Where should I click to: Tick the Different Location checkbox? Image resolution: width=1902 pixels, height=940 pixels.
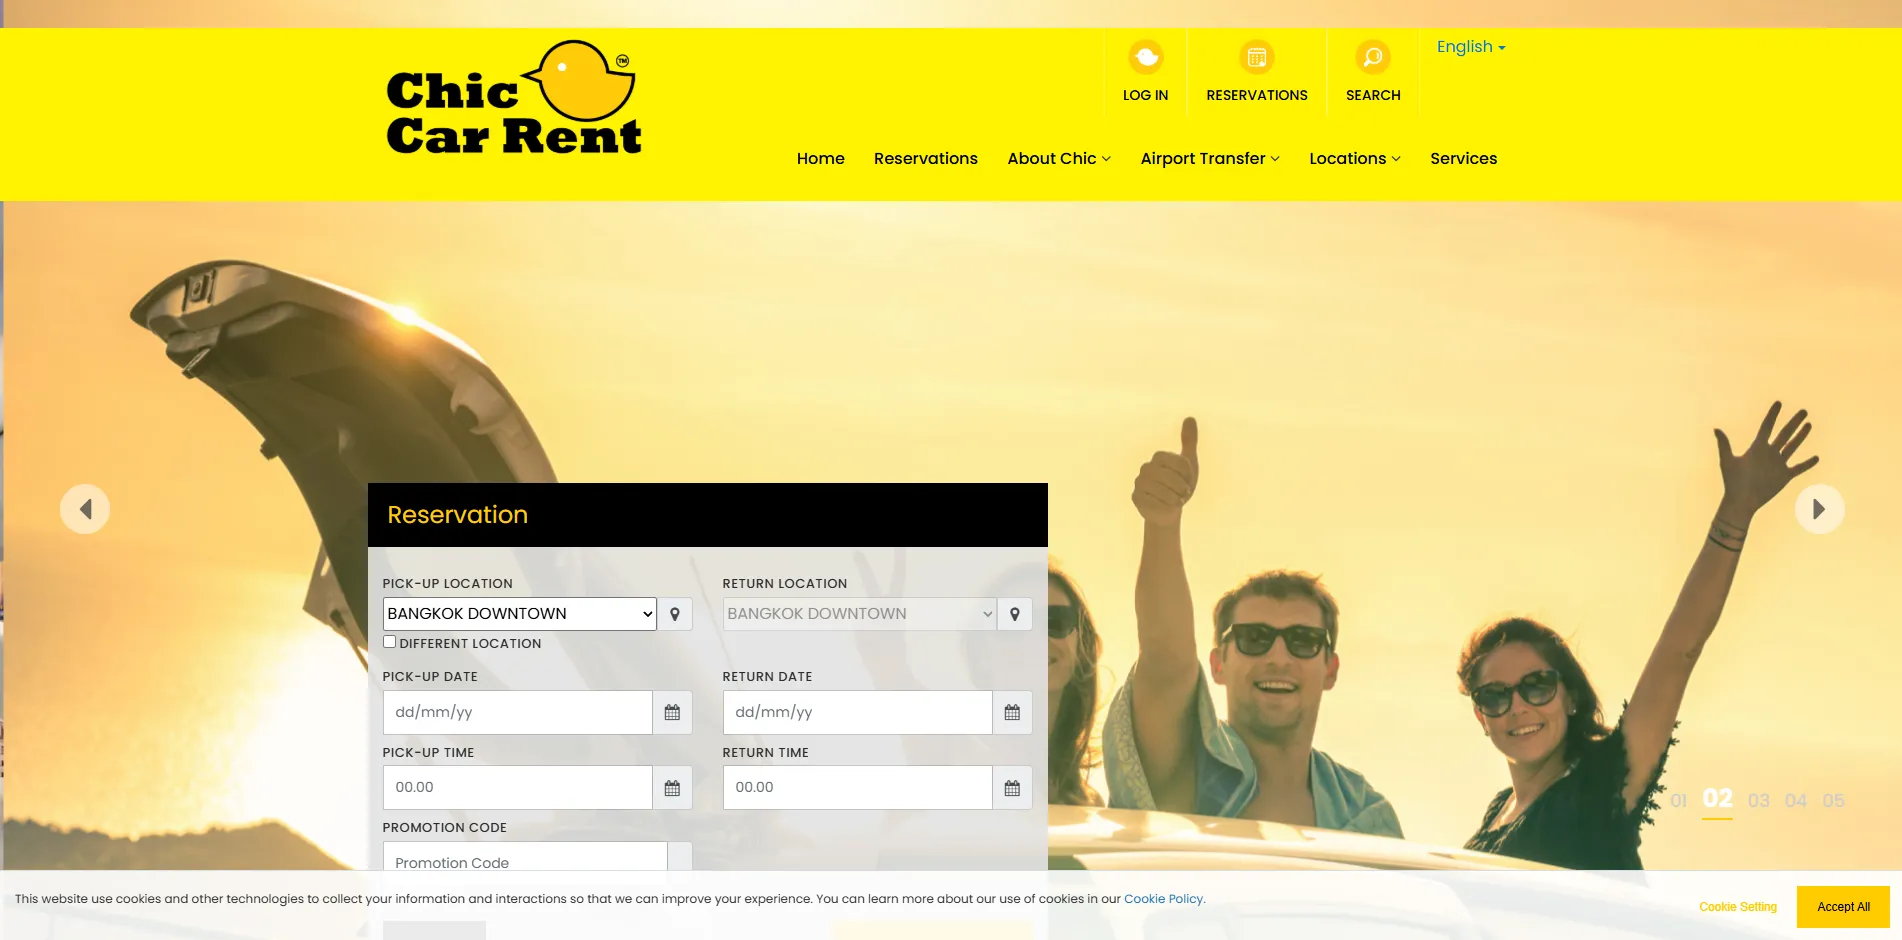coord(390,642)
